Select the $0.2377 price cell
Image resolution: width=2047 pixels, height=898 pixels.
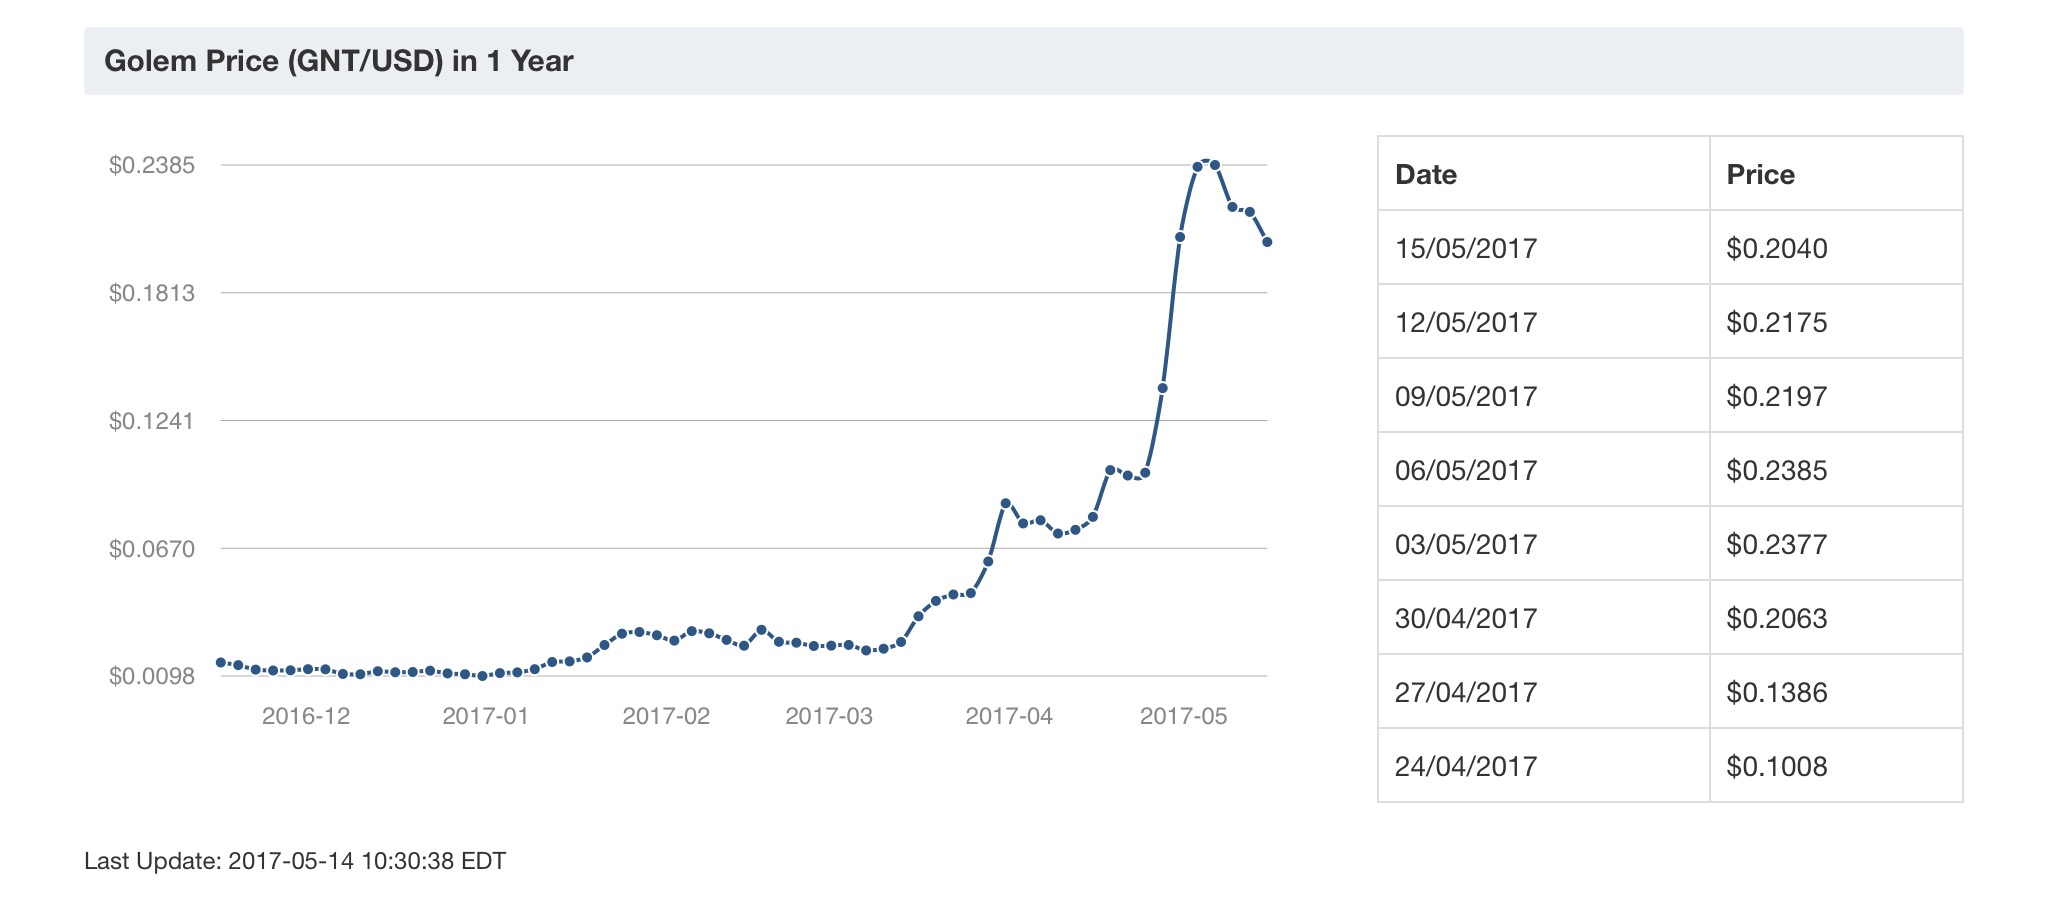click(1836, 543)
